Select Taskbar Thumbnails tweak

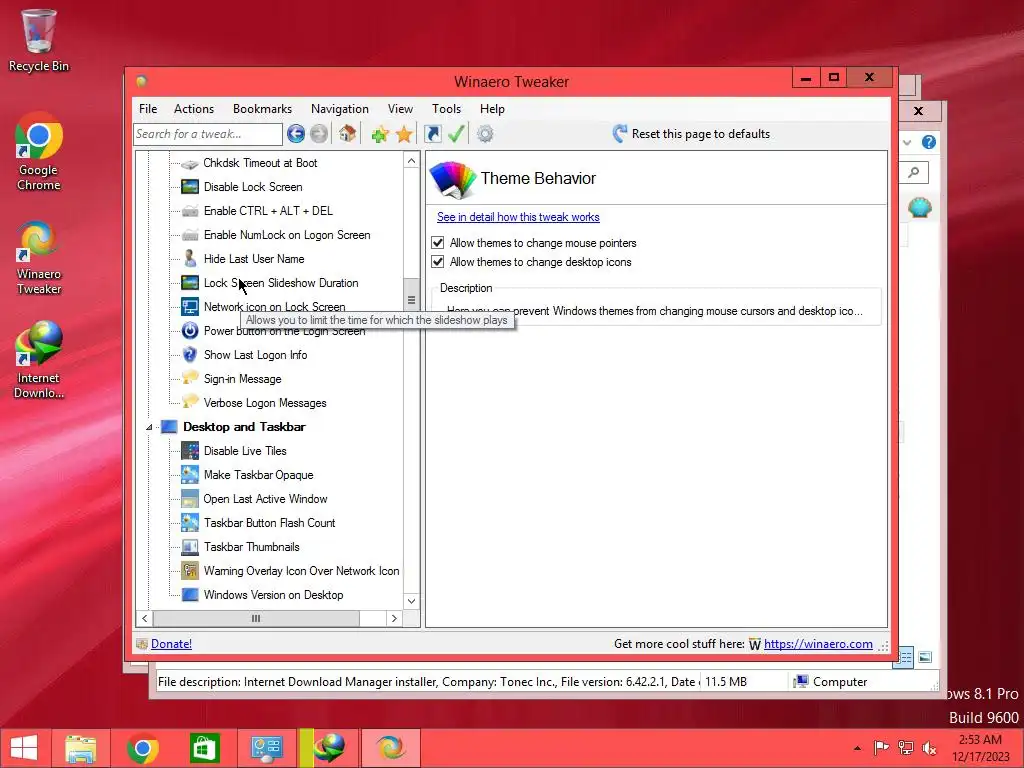tap(251, 547)
